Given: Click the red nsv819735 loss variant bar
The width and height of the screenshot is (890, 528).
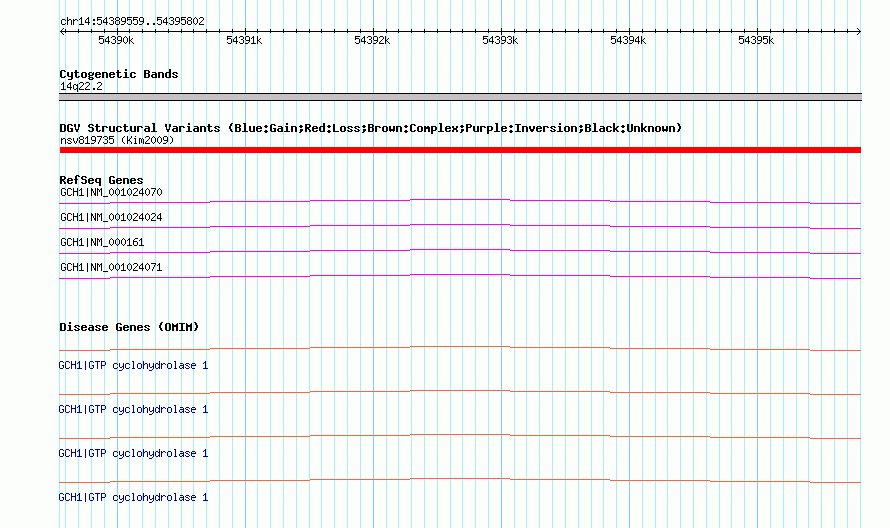Looking at the screenshot, I should click(x=460, y=150).
